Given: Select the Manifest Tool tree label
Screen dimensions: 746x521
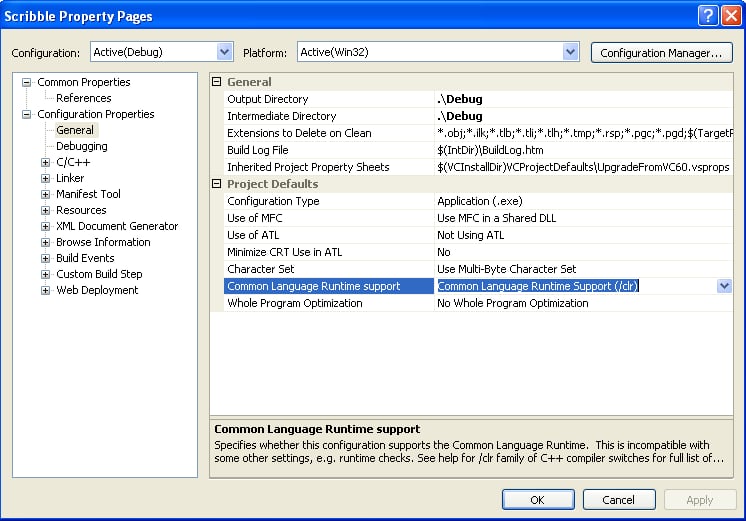Looking at the screenshot, I should tap(88, 194).
